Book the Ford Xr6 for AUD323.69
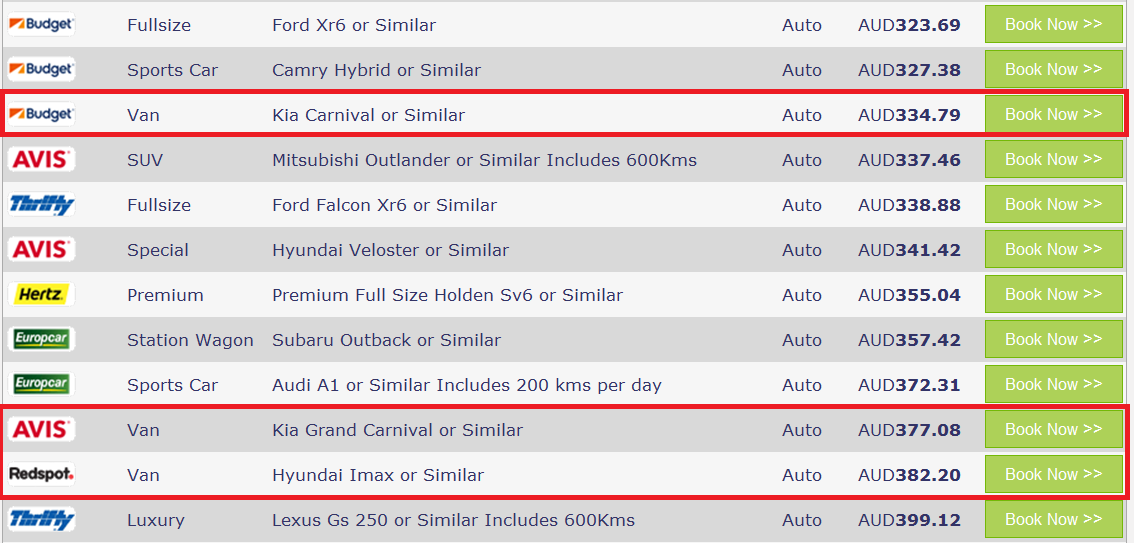The height and width of the screenshot is (543, 1134). (1053, 25)
